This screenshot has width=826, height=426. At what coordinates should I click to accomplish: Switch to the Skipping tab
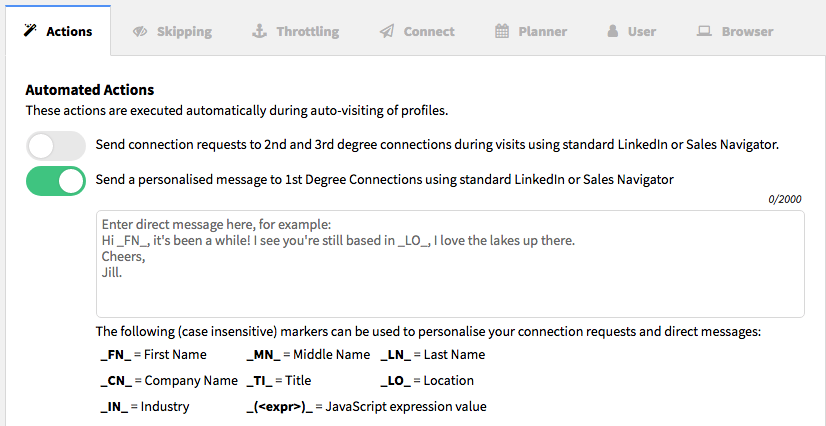pos(172,32)
